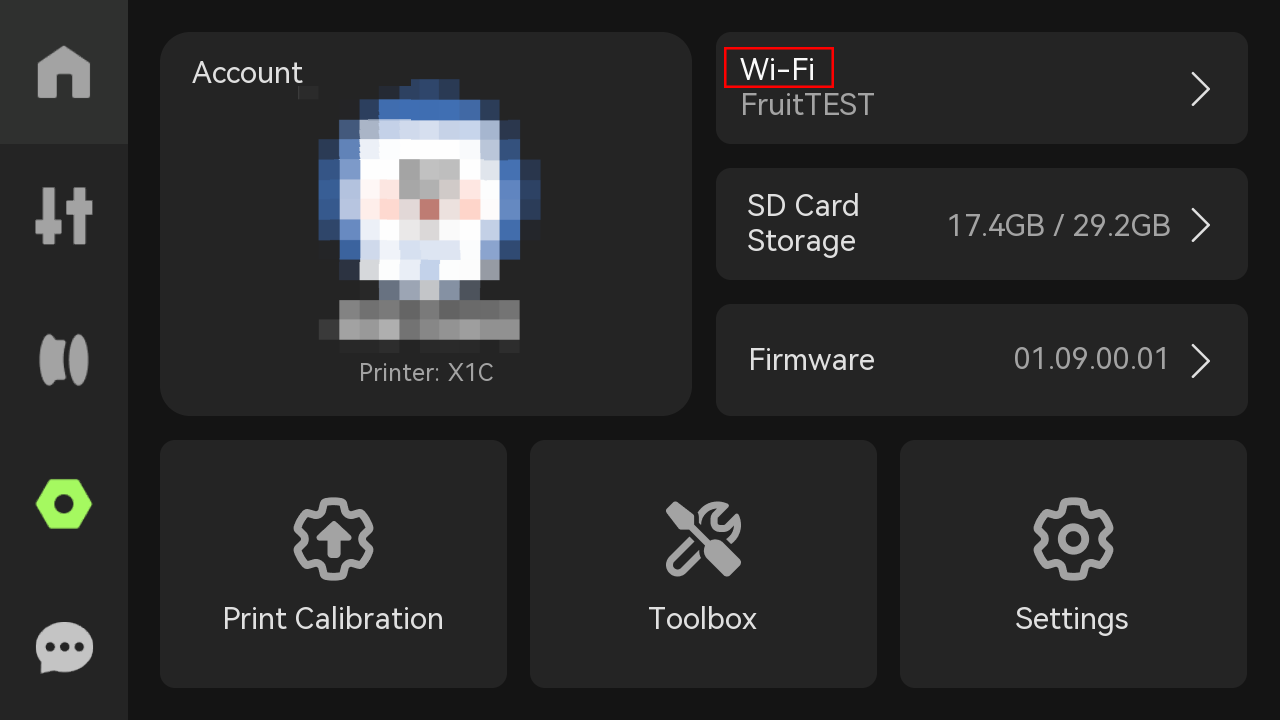Open the Controls sliders icon in sidebar

point(64,215)
